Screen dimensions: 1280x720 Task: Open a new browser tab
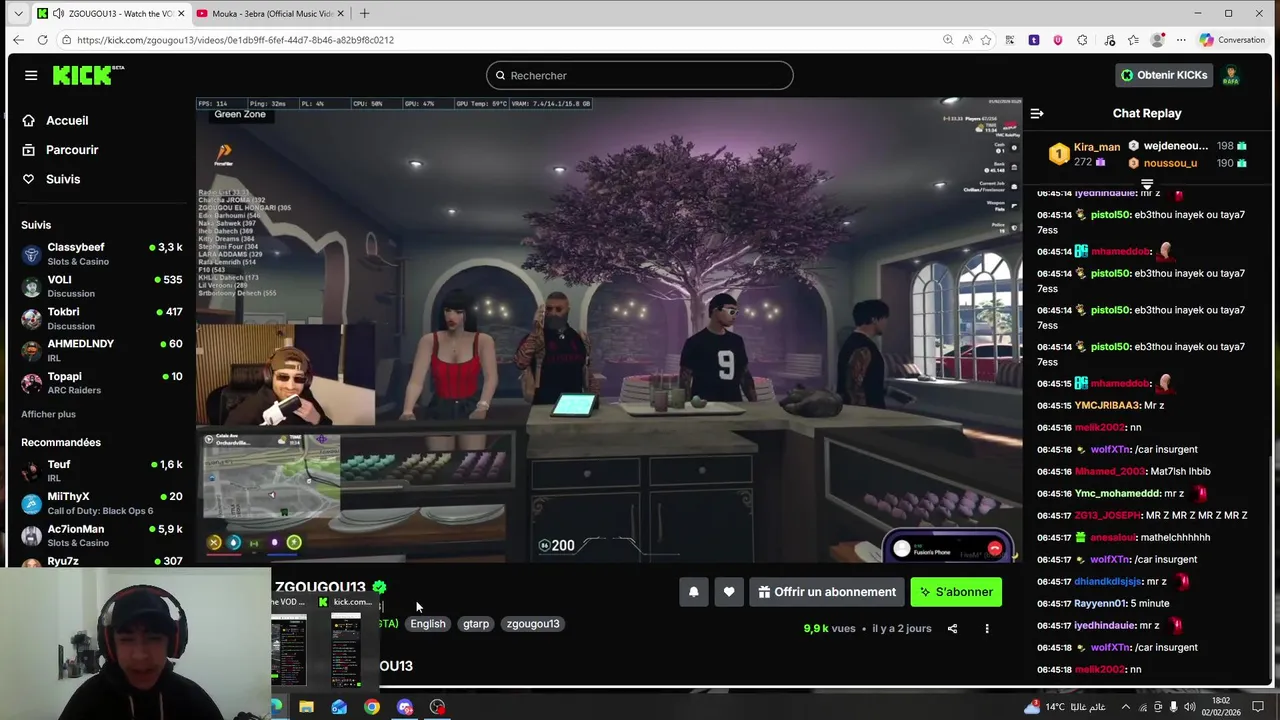coord(364,13)
